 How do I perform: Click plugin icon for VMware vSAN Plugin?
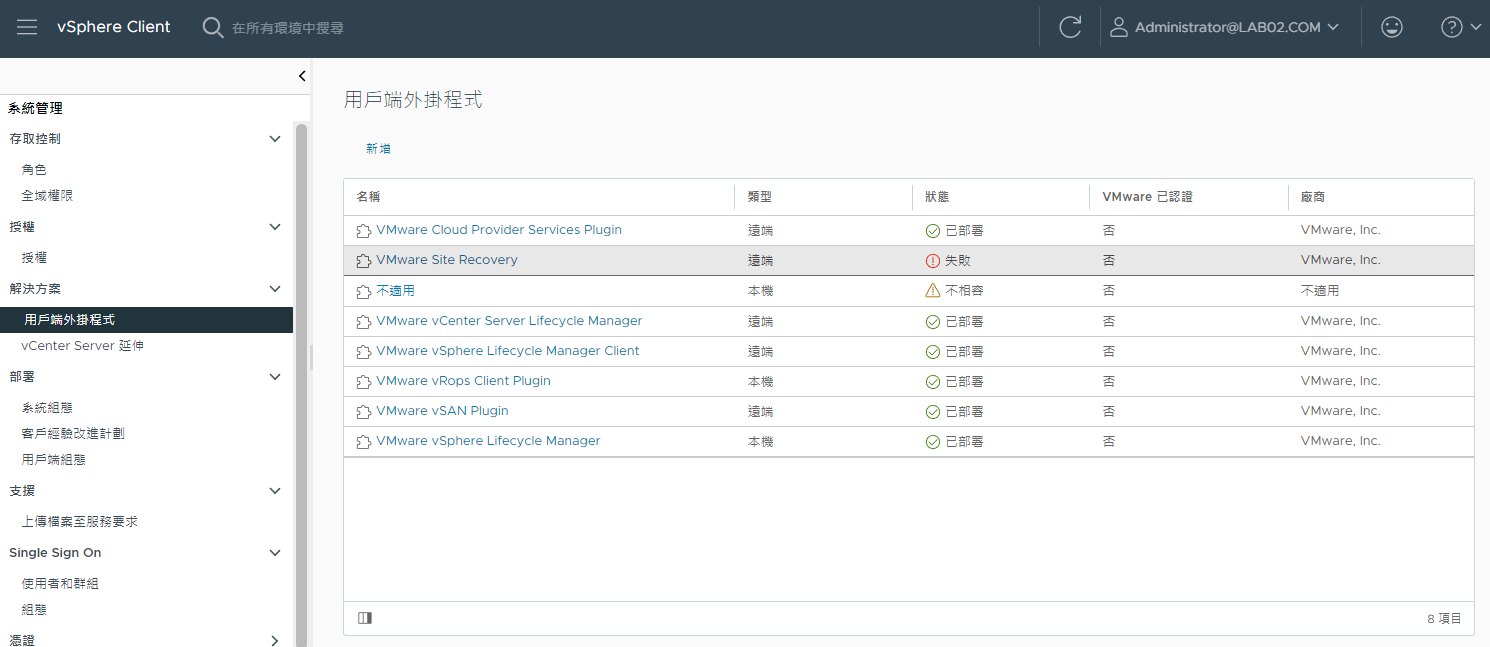pos(364,412)
